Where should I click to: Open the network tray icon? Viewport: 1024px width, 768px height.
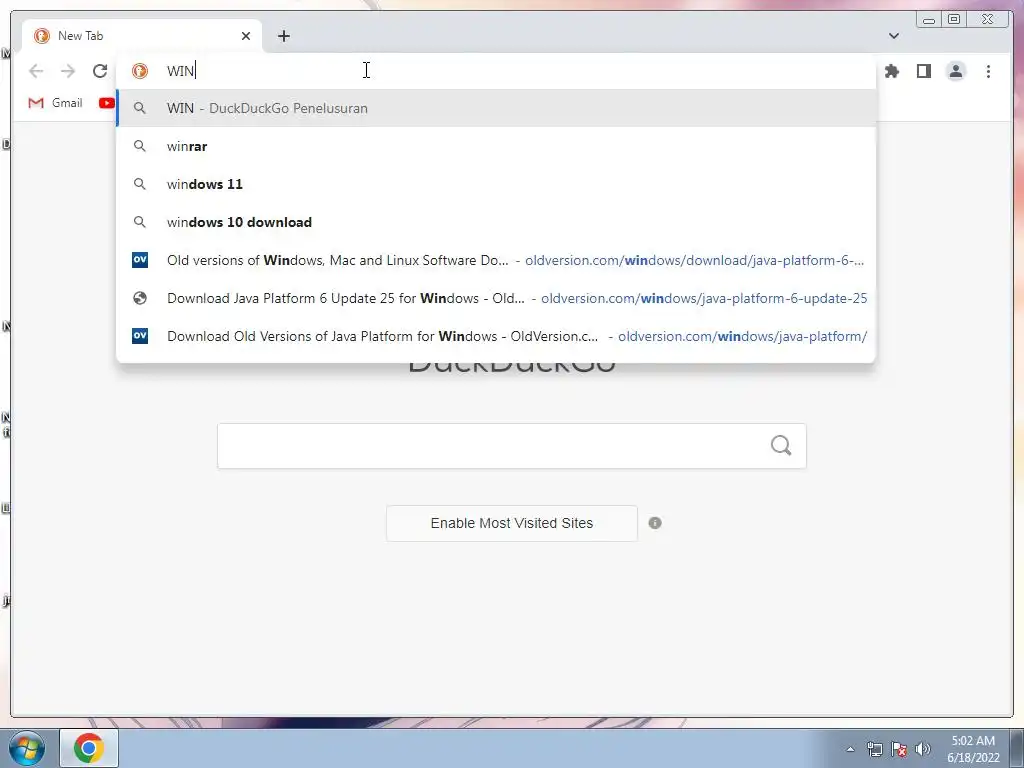click(x=874, y=749)
